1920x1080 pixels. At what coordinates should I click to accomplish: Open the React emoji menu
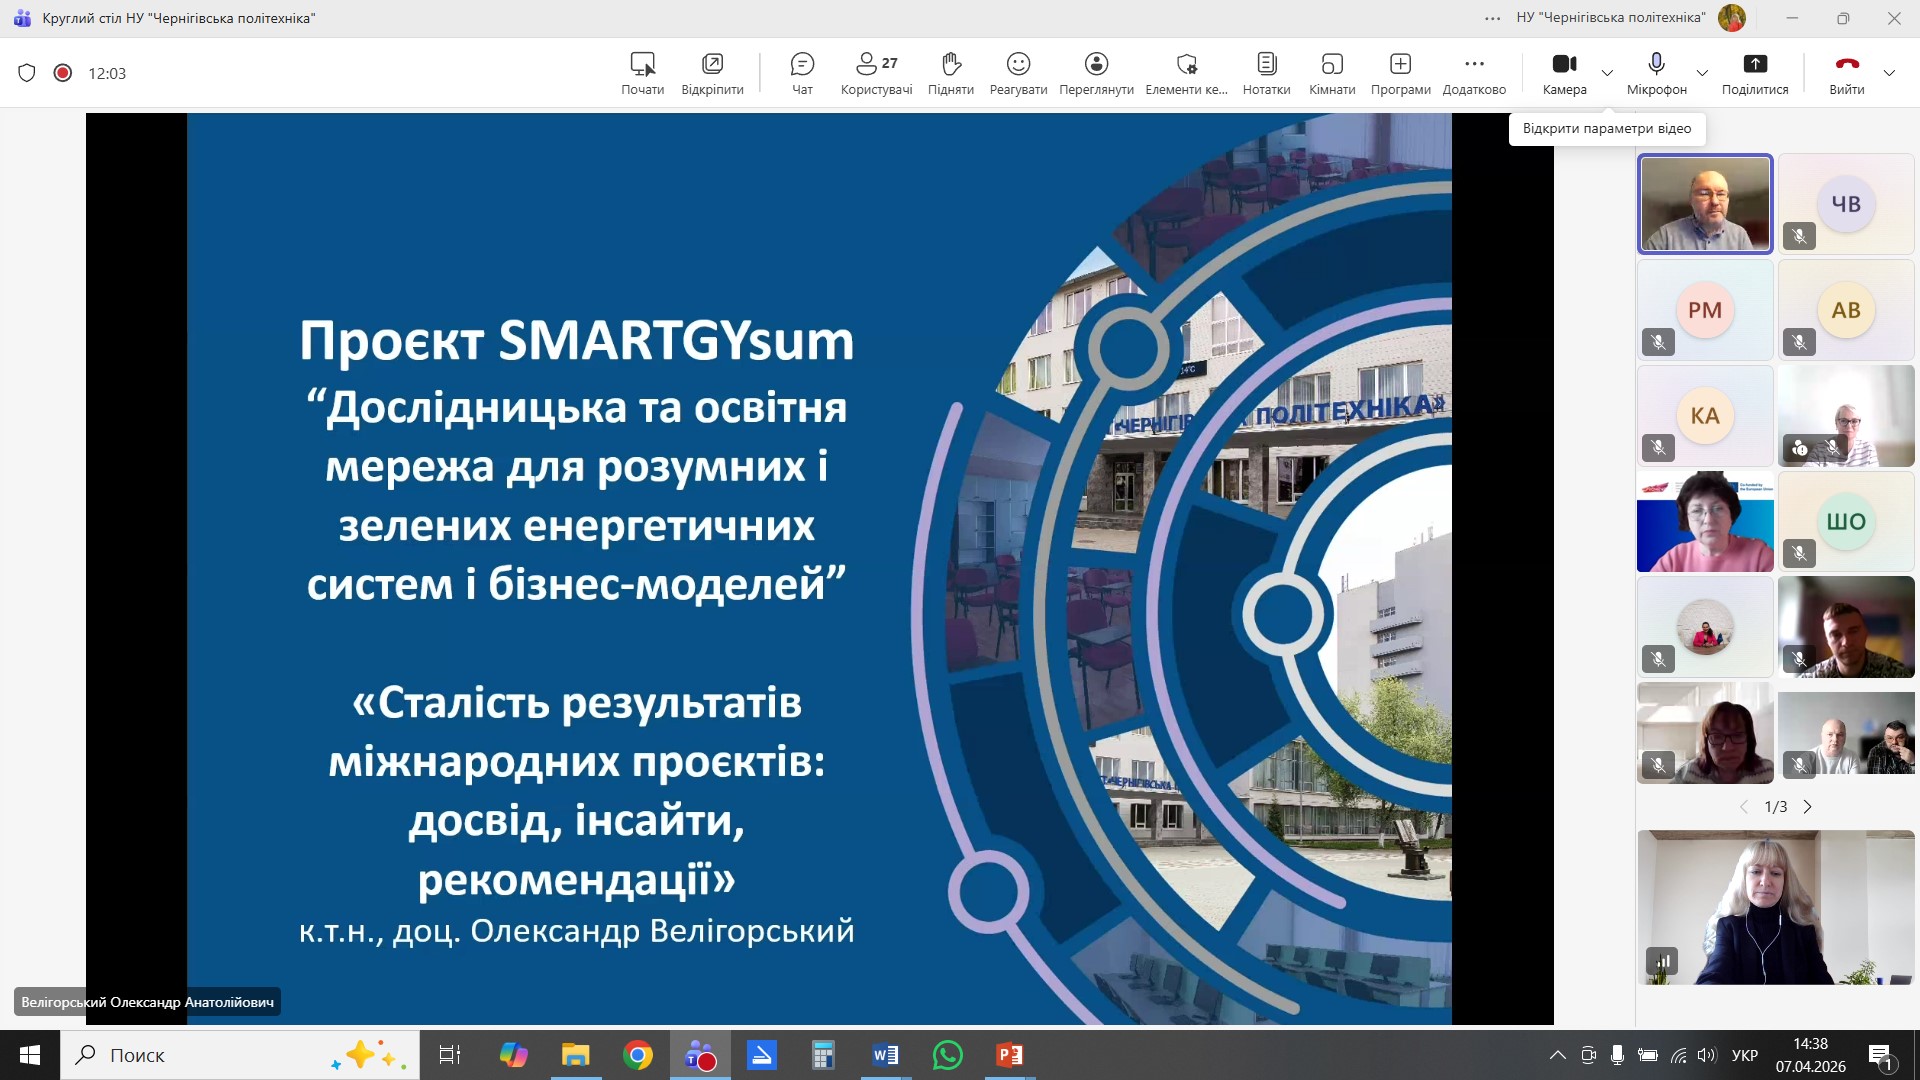pyautogui.click(x=1018, y=73)
